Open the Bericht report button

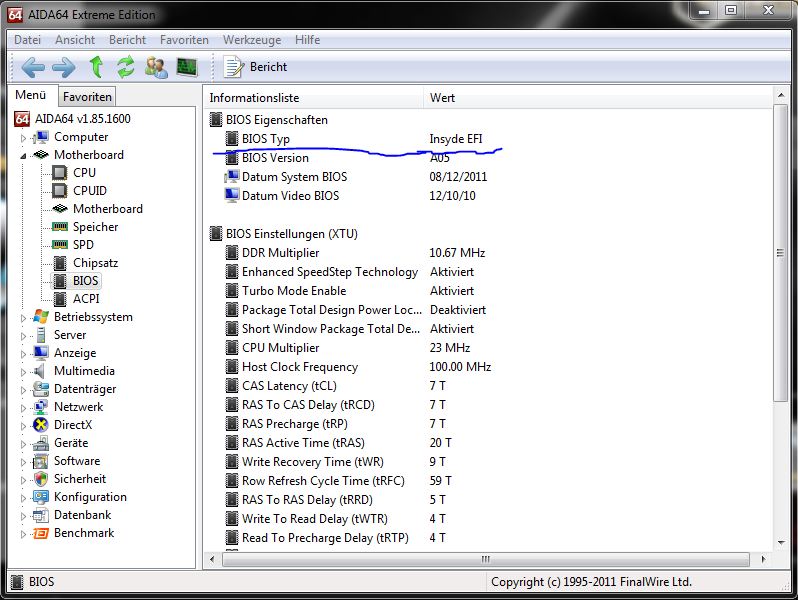255,67
